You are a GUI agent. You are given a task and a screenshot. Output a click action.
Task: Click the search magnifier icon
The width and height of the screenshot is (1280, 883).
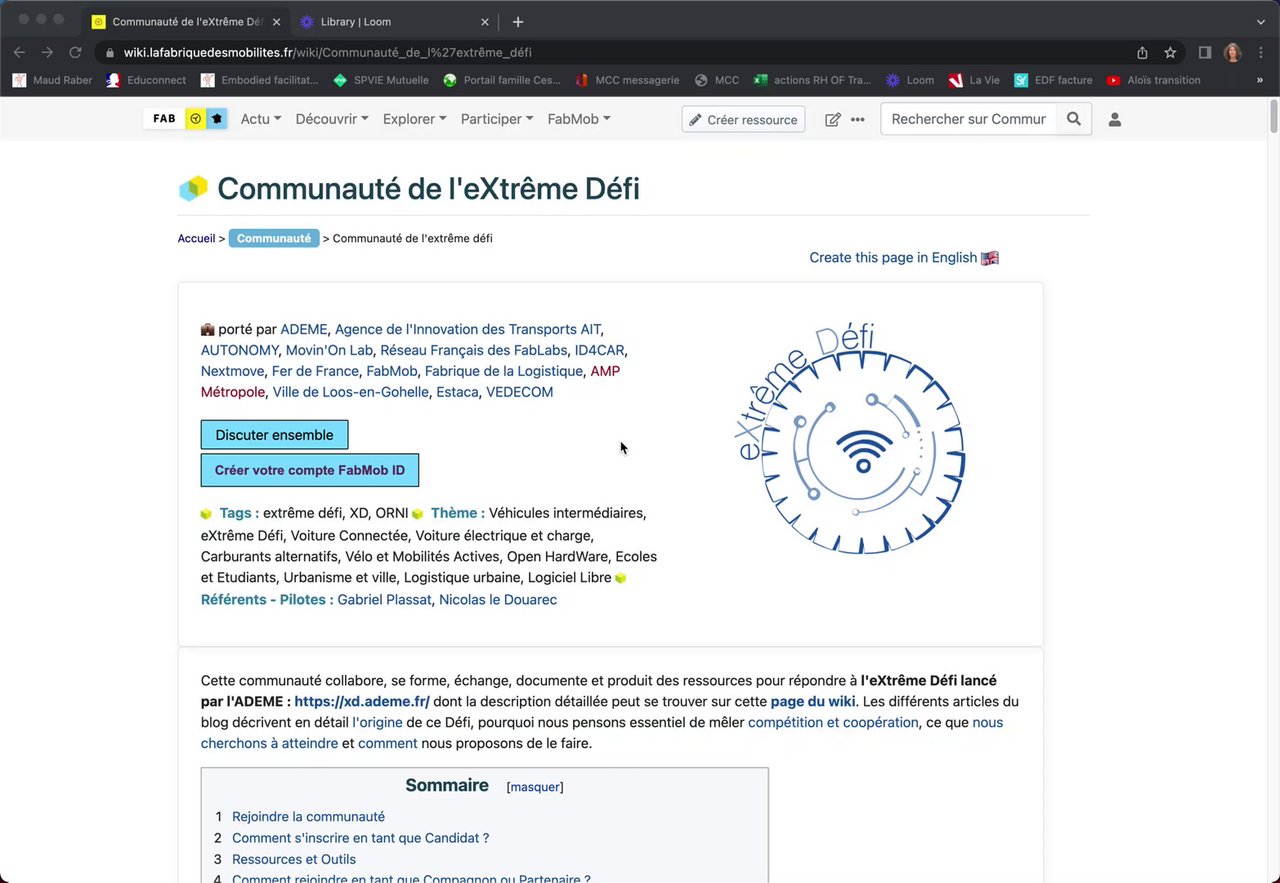(1073, 119)
